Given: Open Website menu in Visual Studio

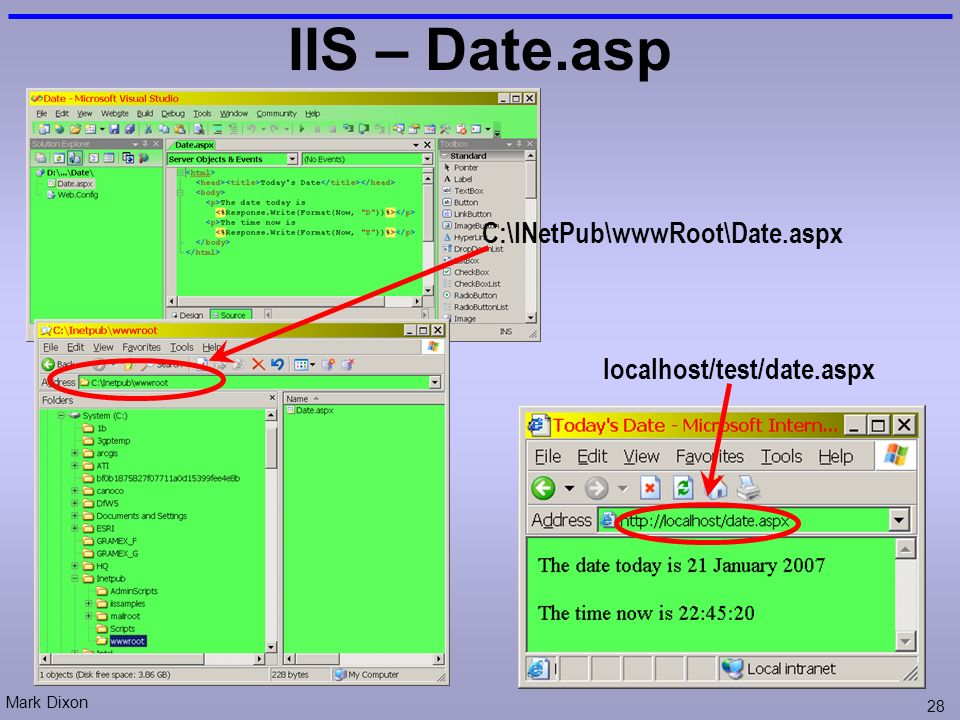Looking at the screenshot, I should (114, 114).
